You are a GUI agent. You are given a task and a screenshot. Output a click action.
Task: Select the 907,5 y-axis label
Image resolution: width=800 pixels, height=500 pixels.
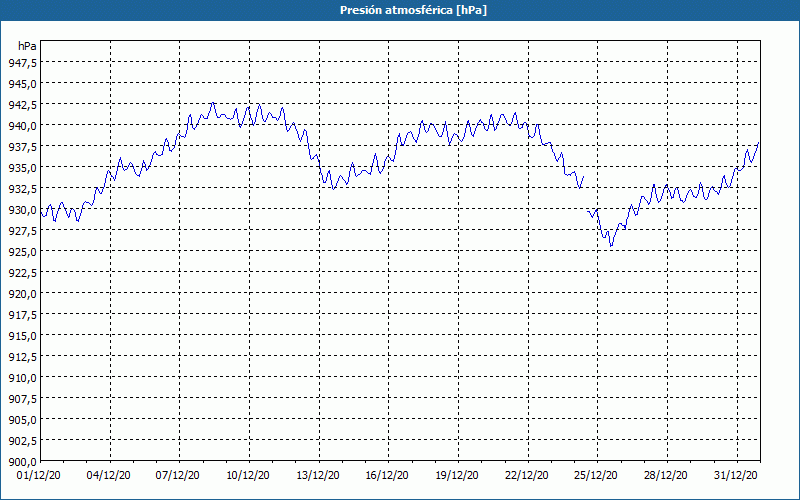(22, 398)
